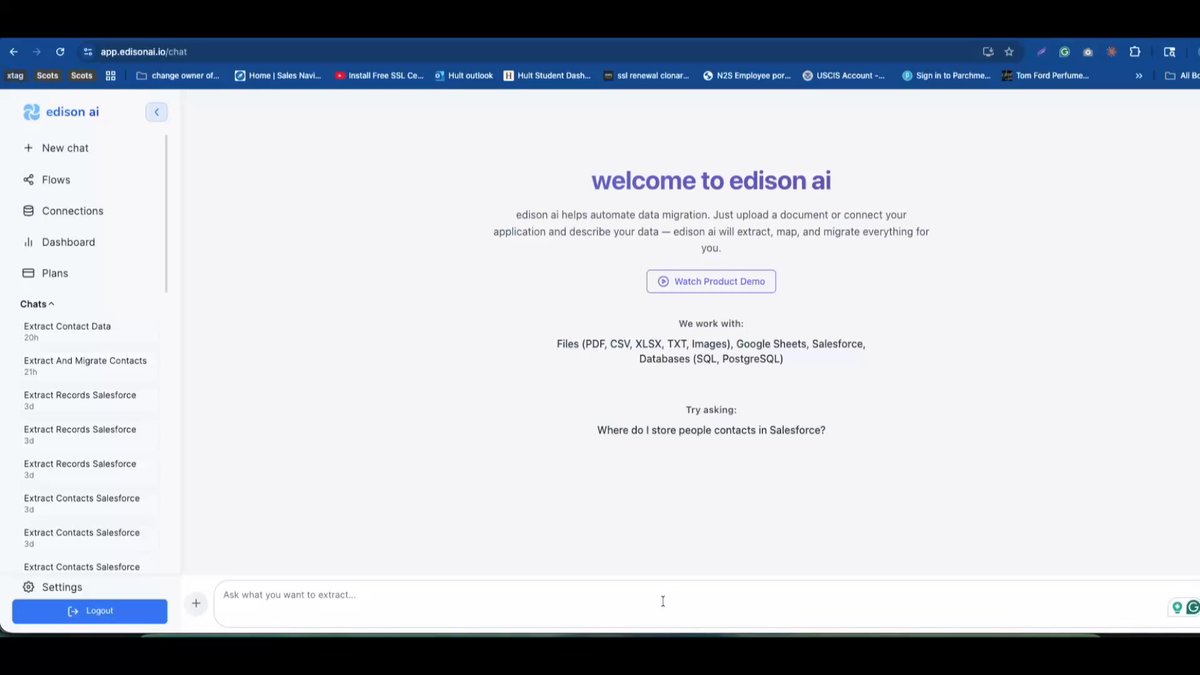This screenshot has height=675, width=1200.
Task: Open the ssl renewal clonar... bookmark
Action: coord(647,75)
